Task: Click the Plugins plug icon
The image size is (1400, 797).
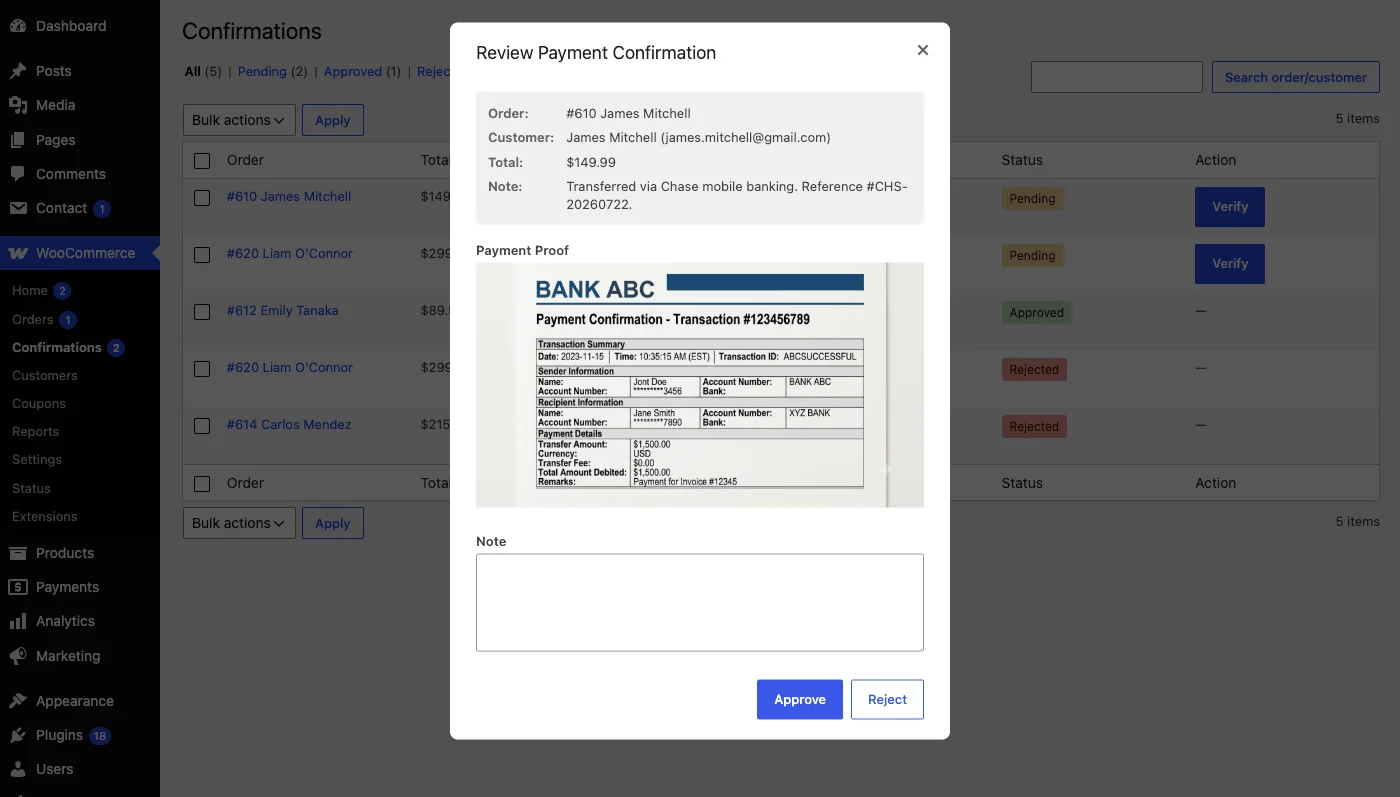Action: coord(18,735)
